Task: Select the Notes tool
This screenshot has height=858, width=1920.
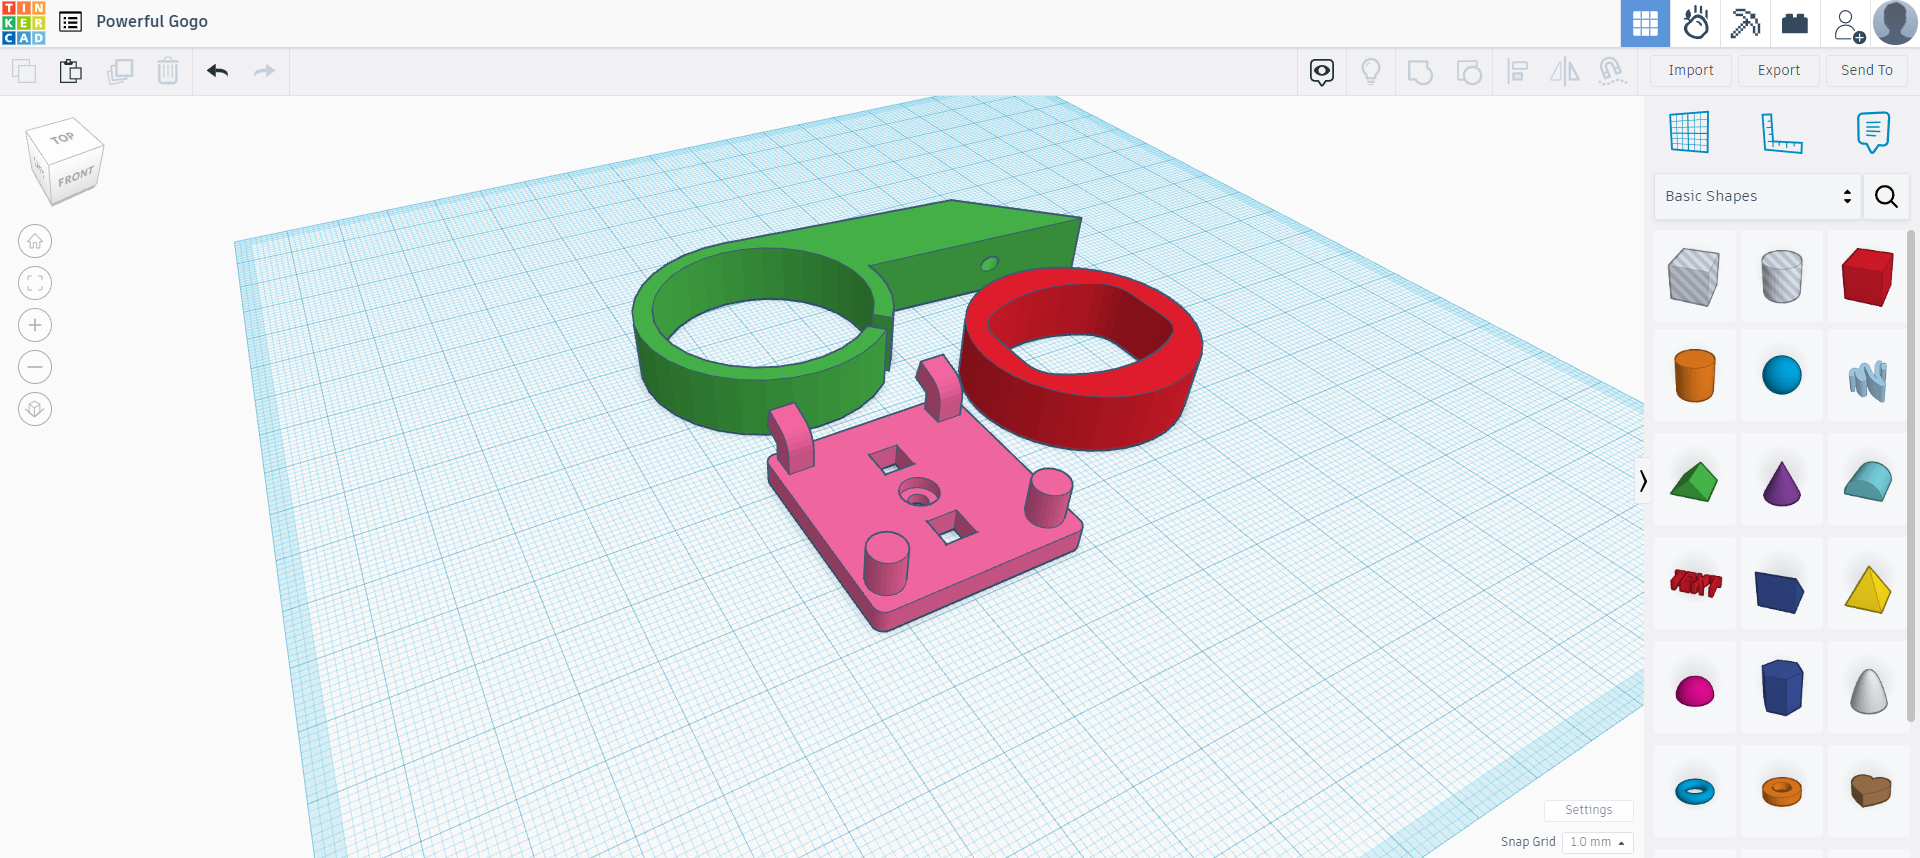Action: (x=1873, y=132)
